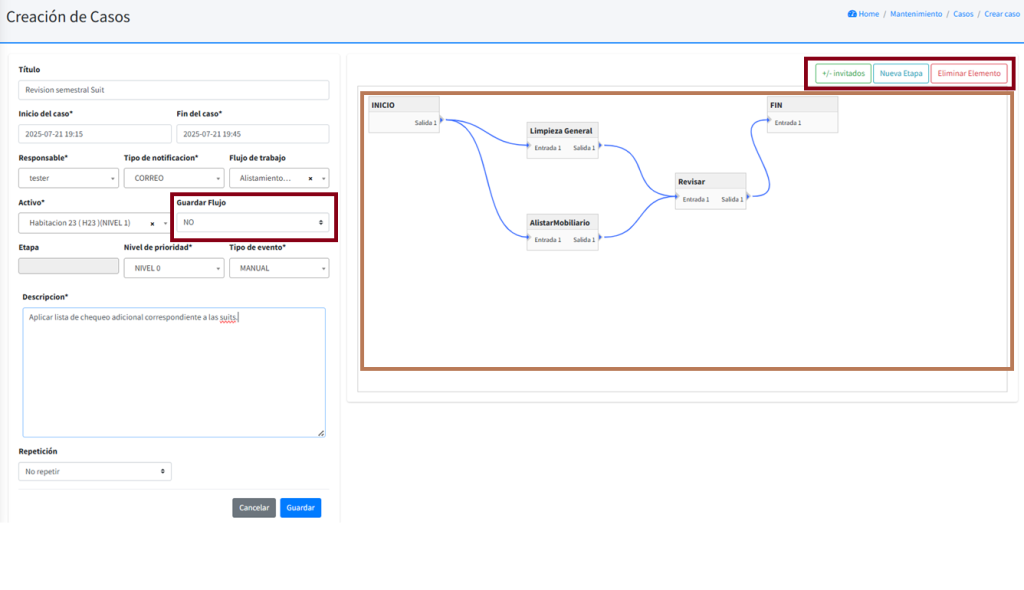Click the Salida 1 connector on INICIO node
The height and width of the screenshot is (590, 1024).
coord(442,122)
